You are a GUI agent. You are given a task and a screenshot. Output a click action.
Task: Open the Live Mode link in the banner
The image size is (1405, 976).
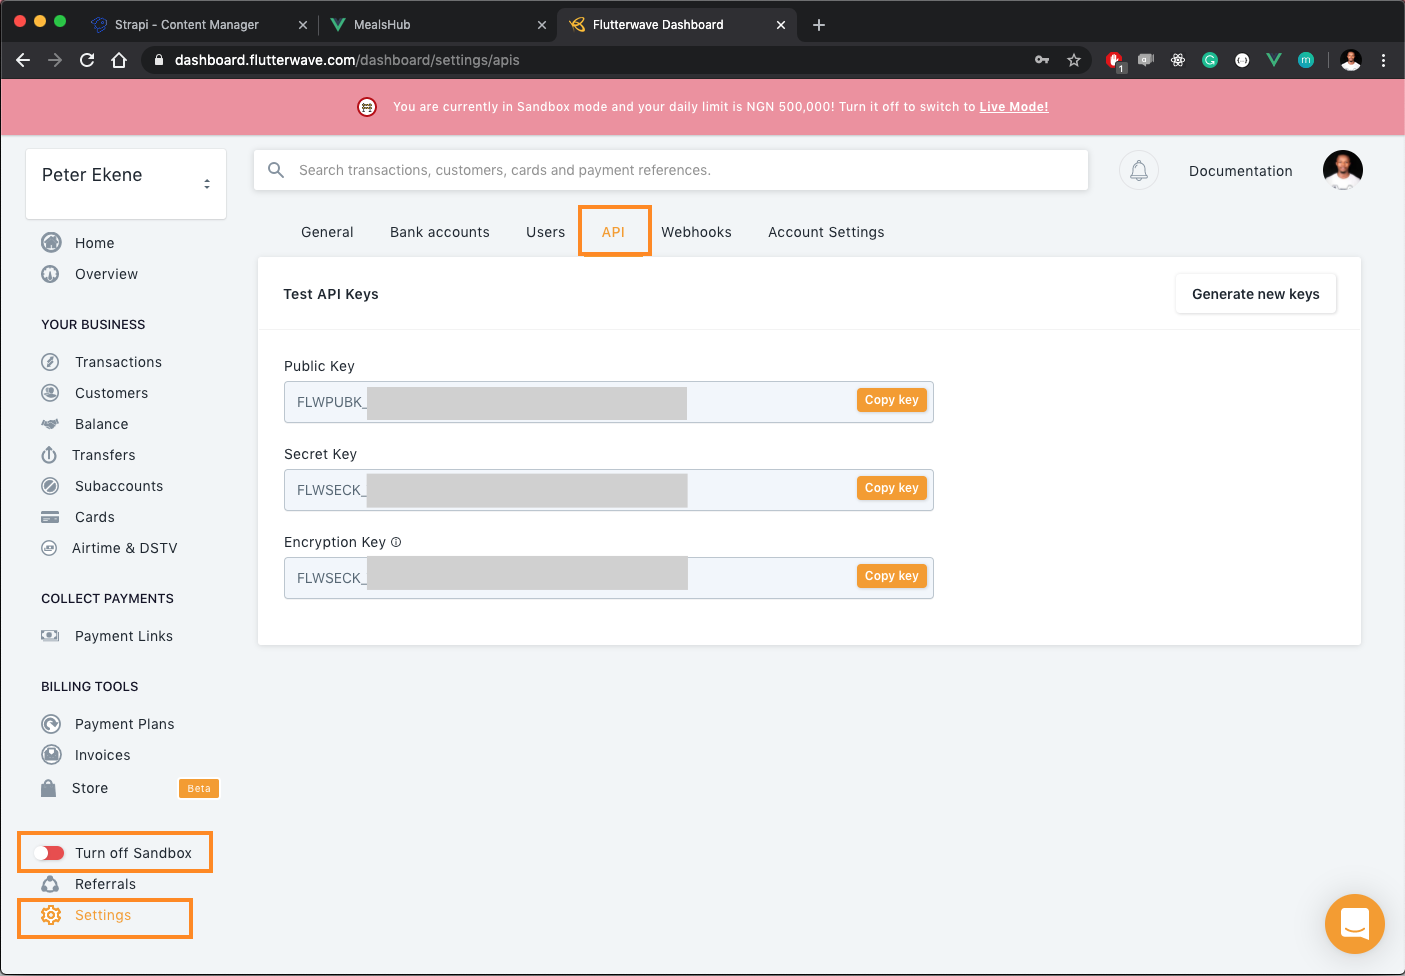coord(1013,106)
